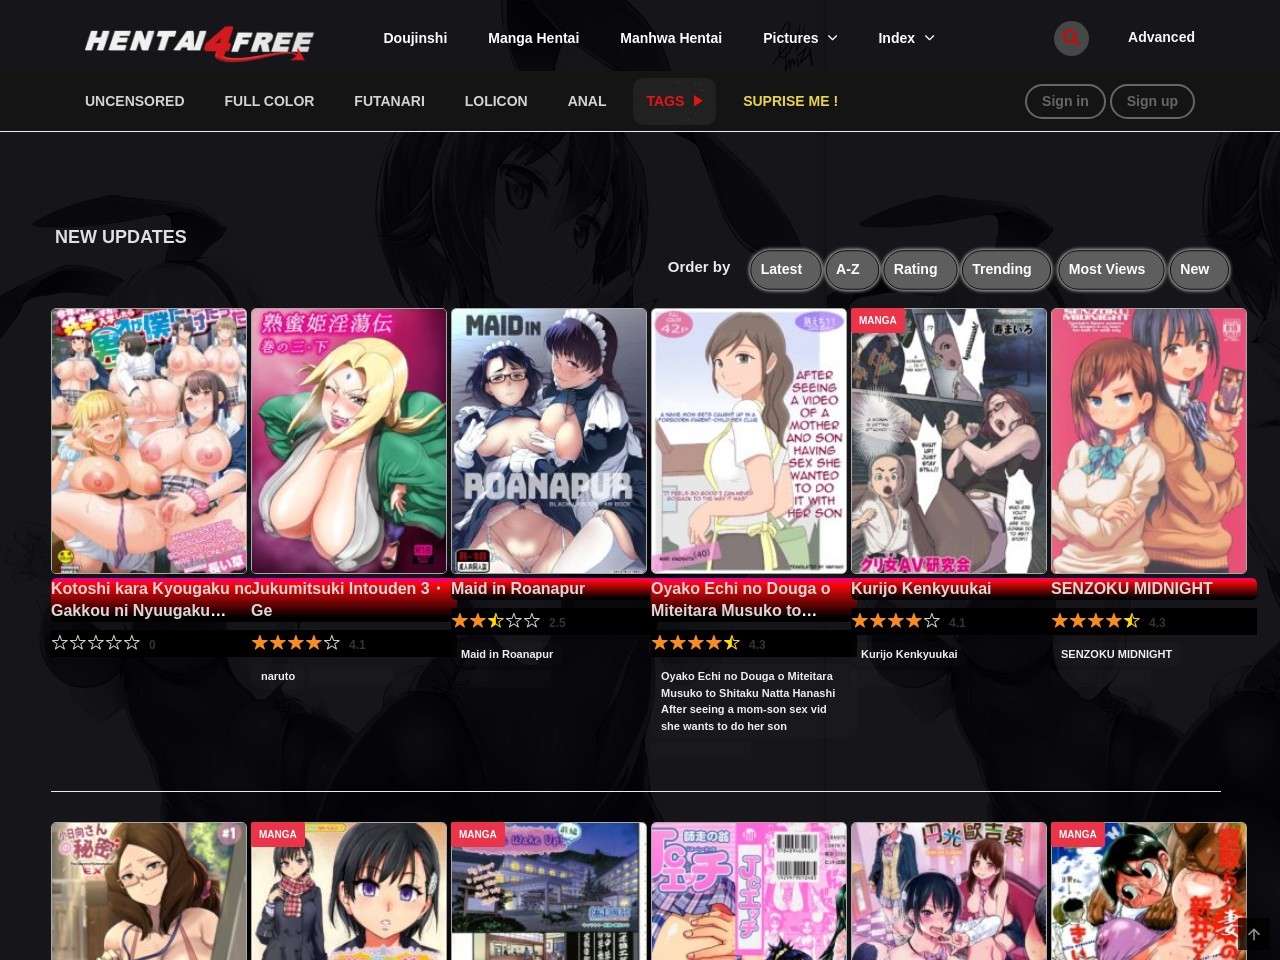
Task: Click the red arrow beside TAGS
Action: tap(698, 101)
